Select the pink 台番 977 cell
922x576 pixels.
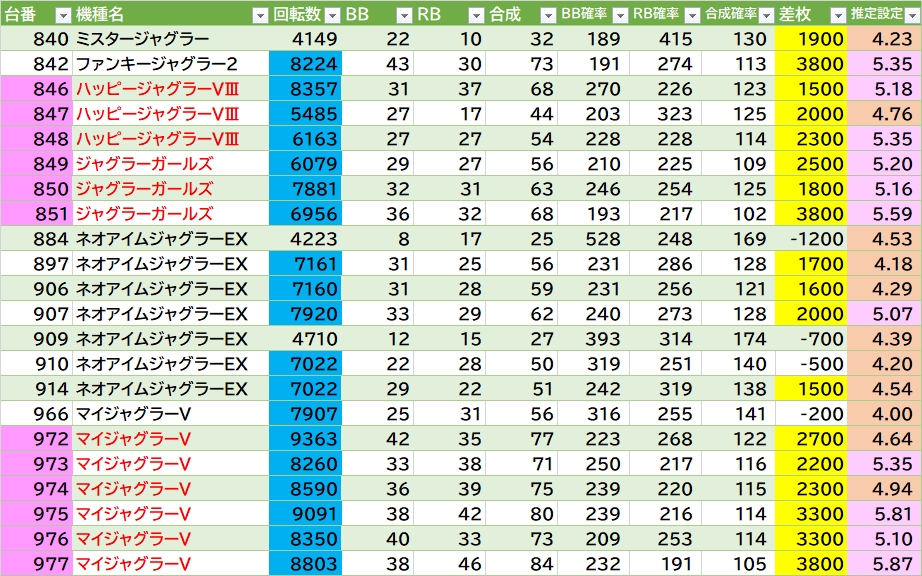click(36, 563)
